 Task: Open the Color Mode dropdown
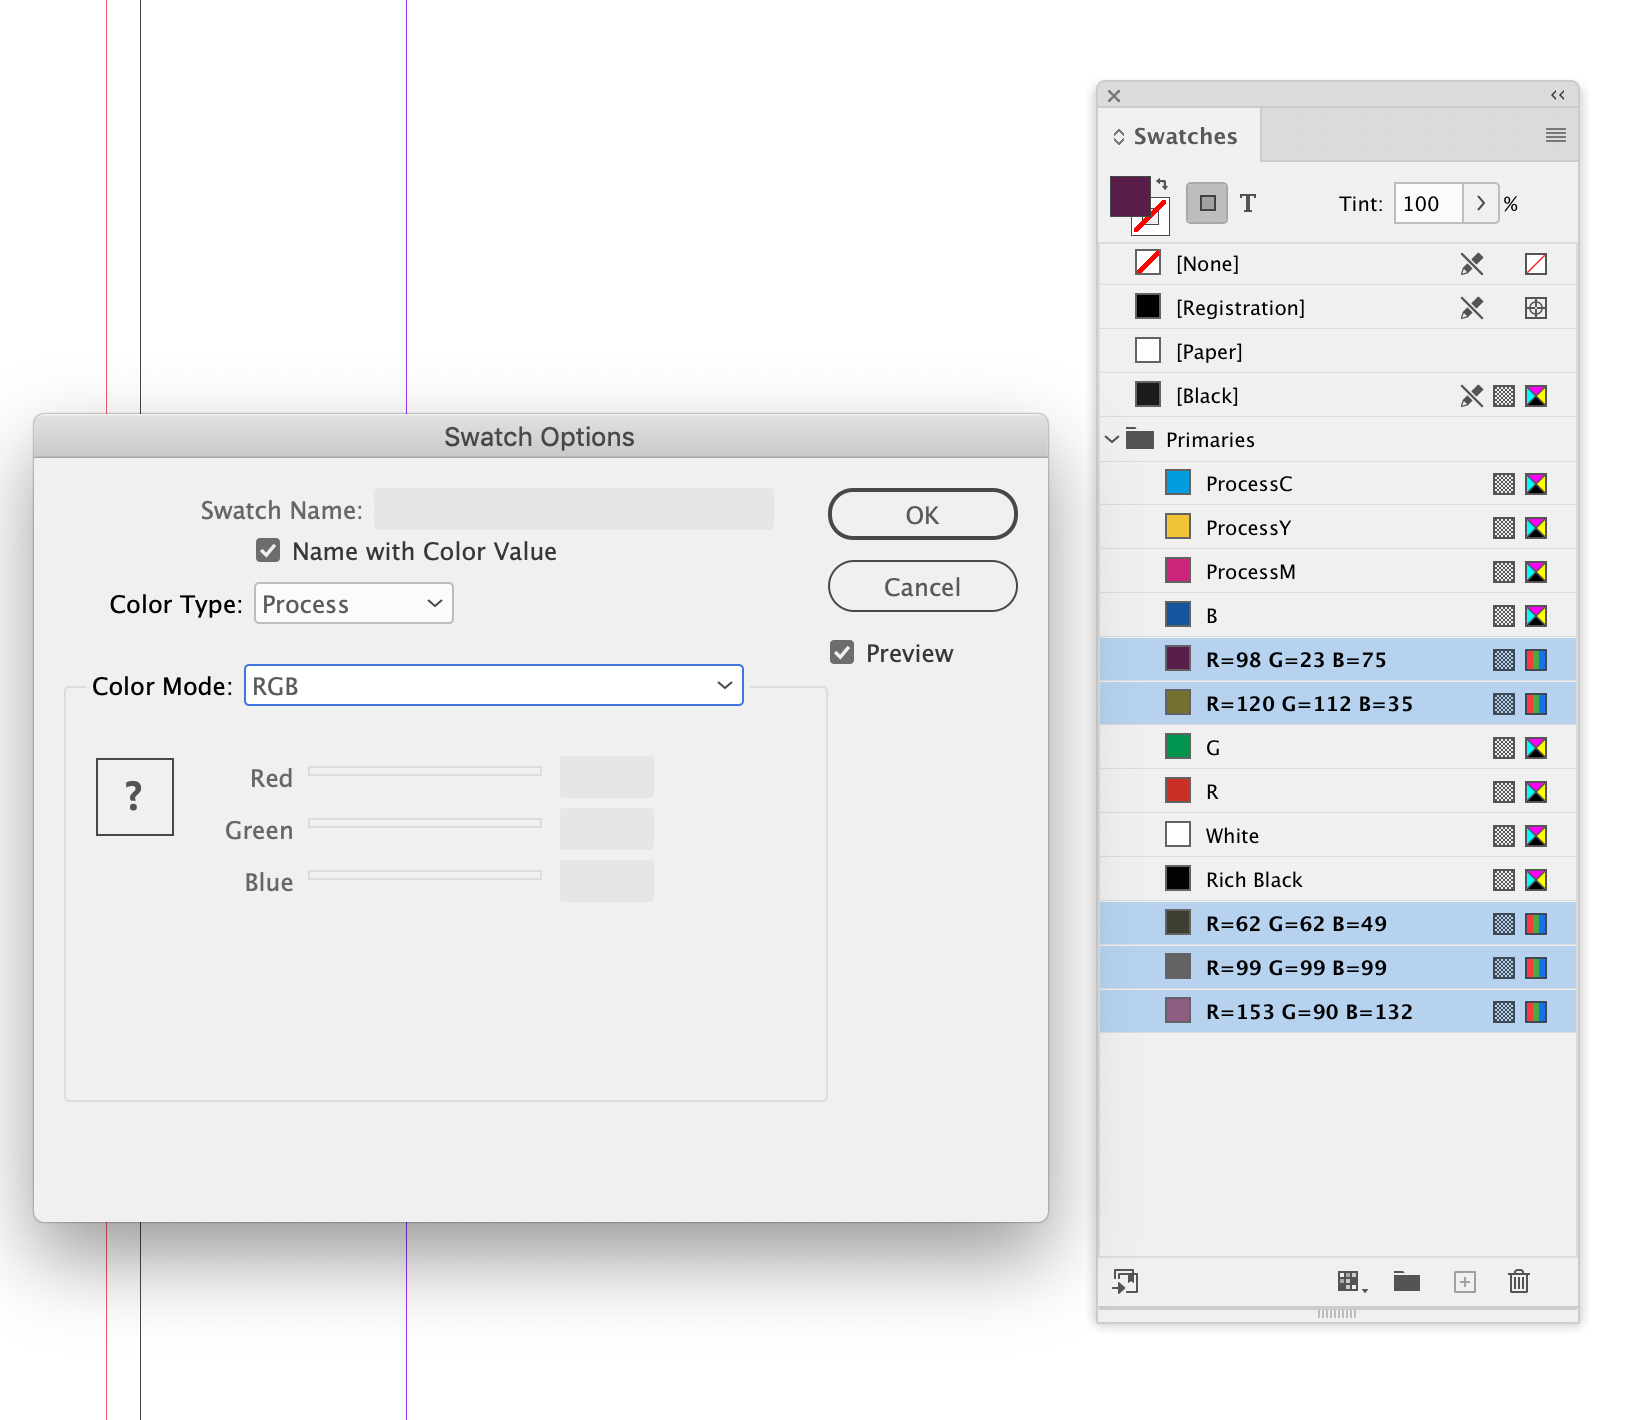[493, 685]
